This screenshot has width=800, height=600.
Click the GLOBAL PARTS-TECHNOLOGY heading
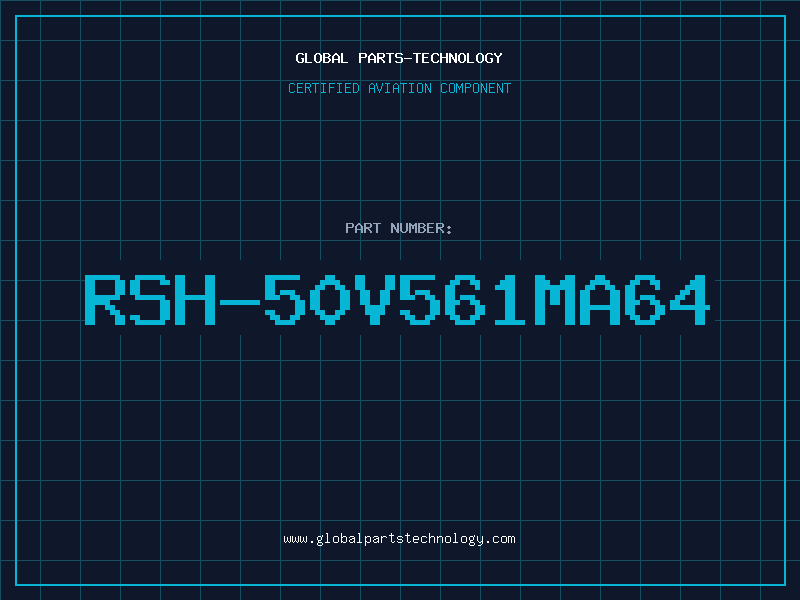point(399,58)
